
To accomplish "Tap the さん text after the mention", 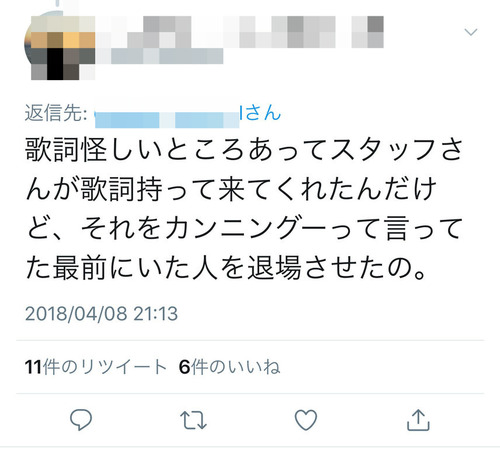I will 264,113.
